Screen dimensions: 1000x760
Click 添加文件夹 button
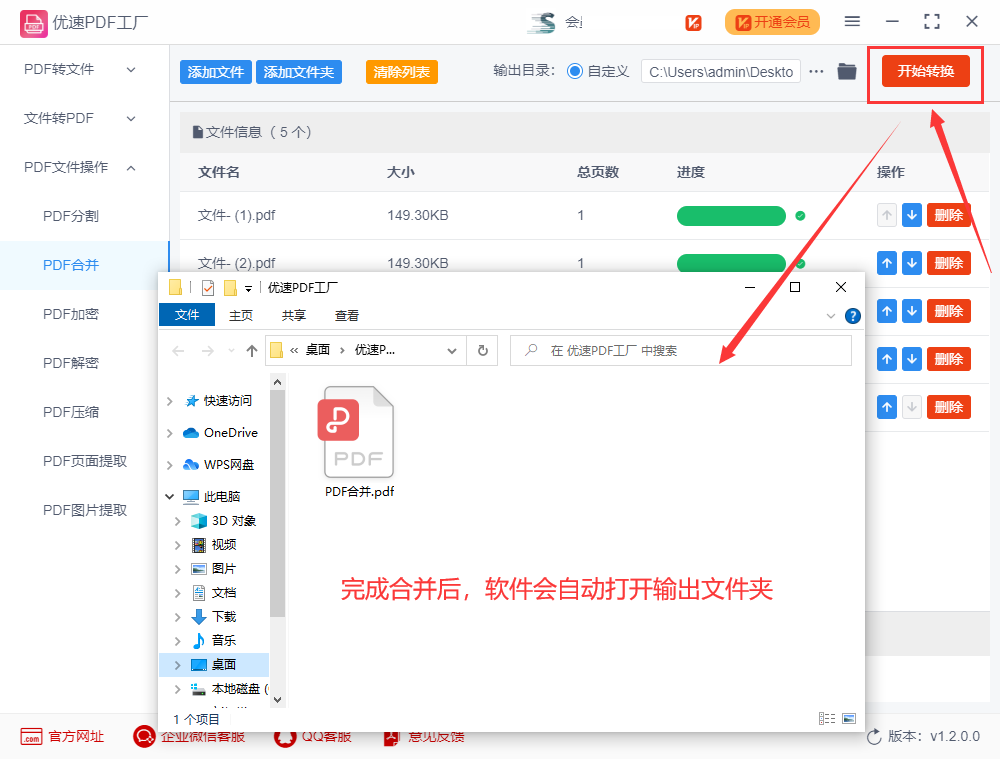point(298,72)
